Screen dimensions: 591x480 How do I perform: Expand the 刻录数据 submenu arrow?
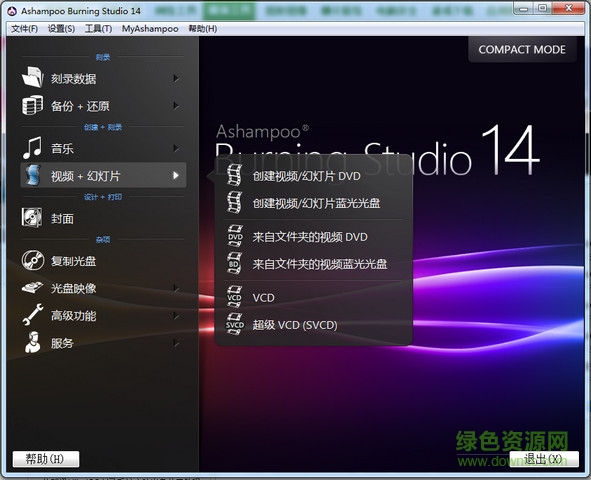[176, 78]
